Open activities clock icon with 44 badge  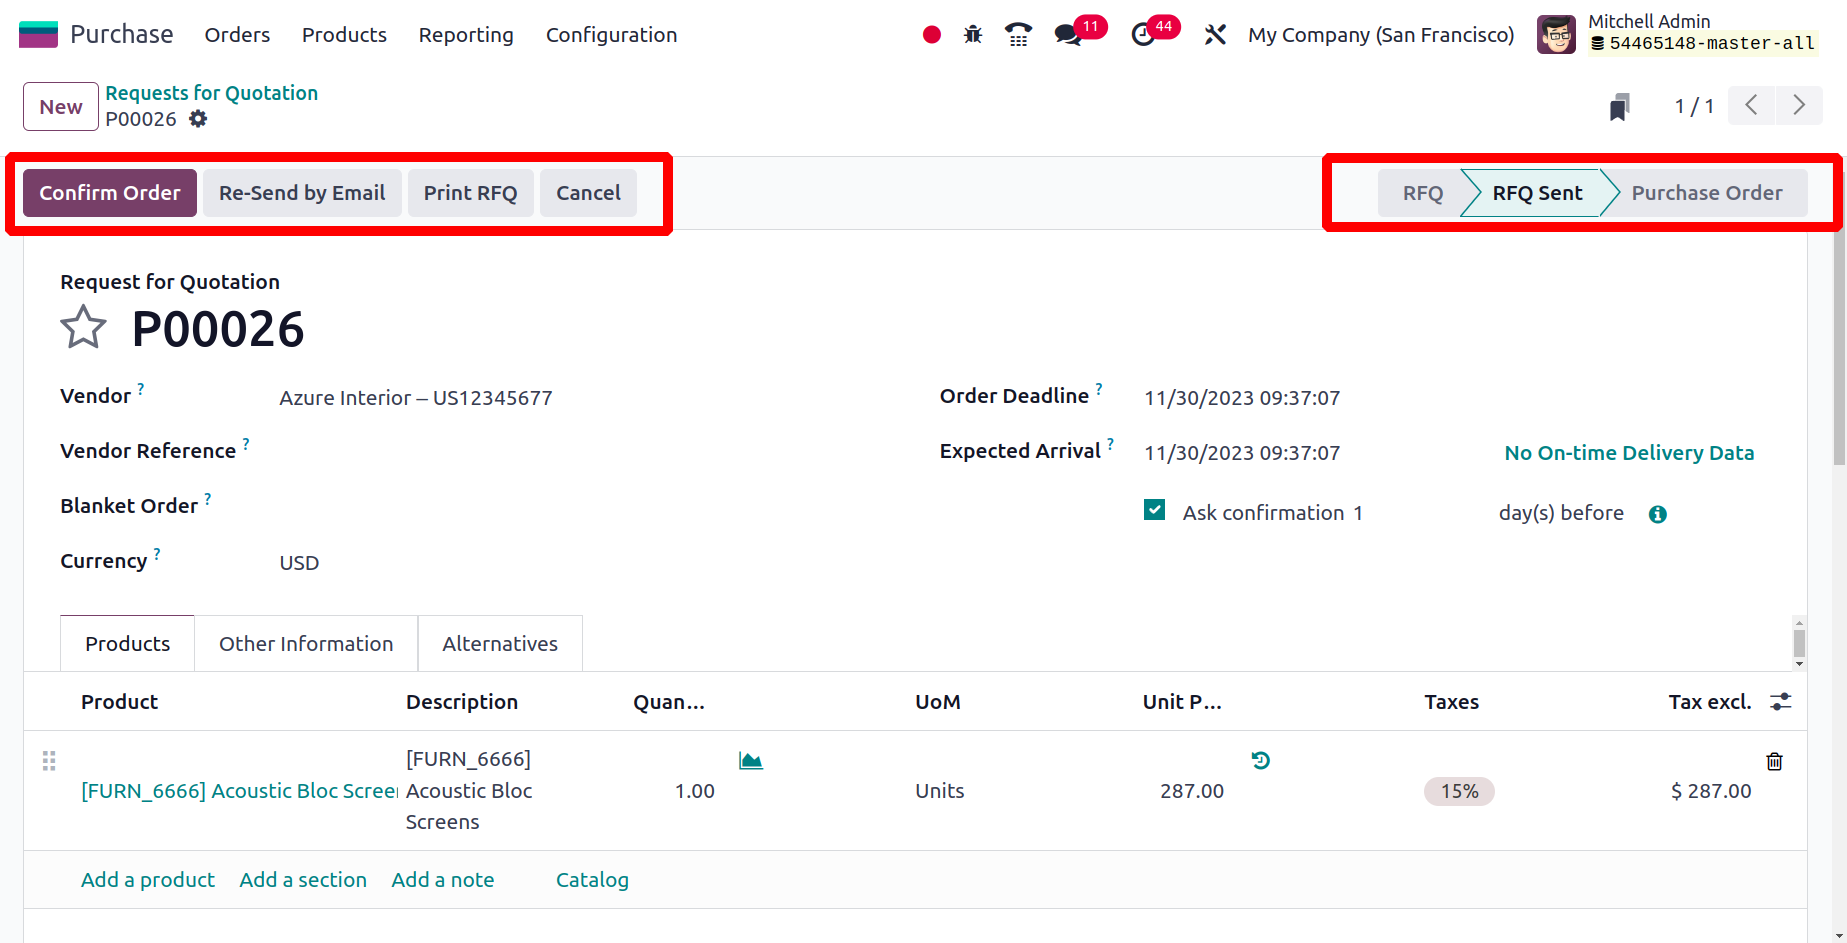point(1143,35)
